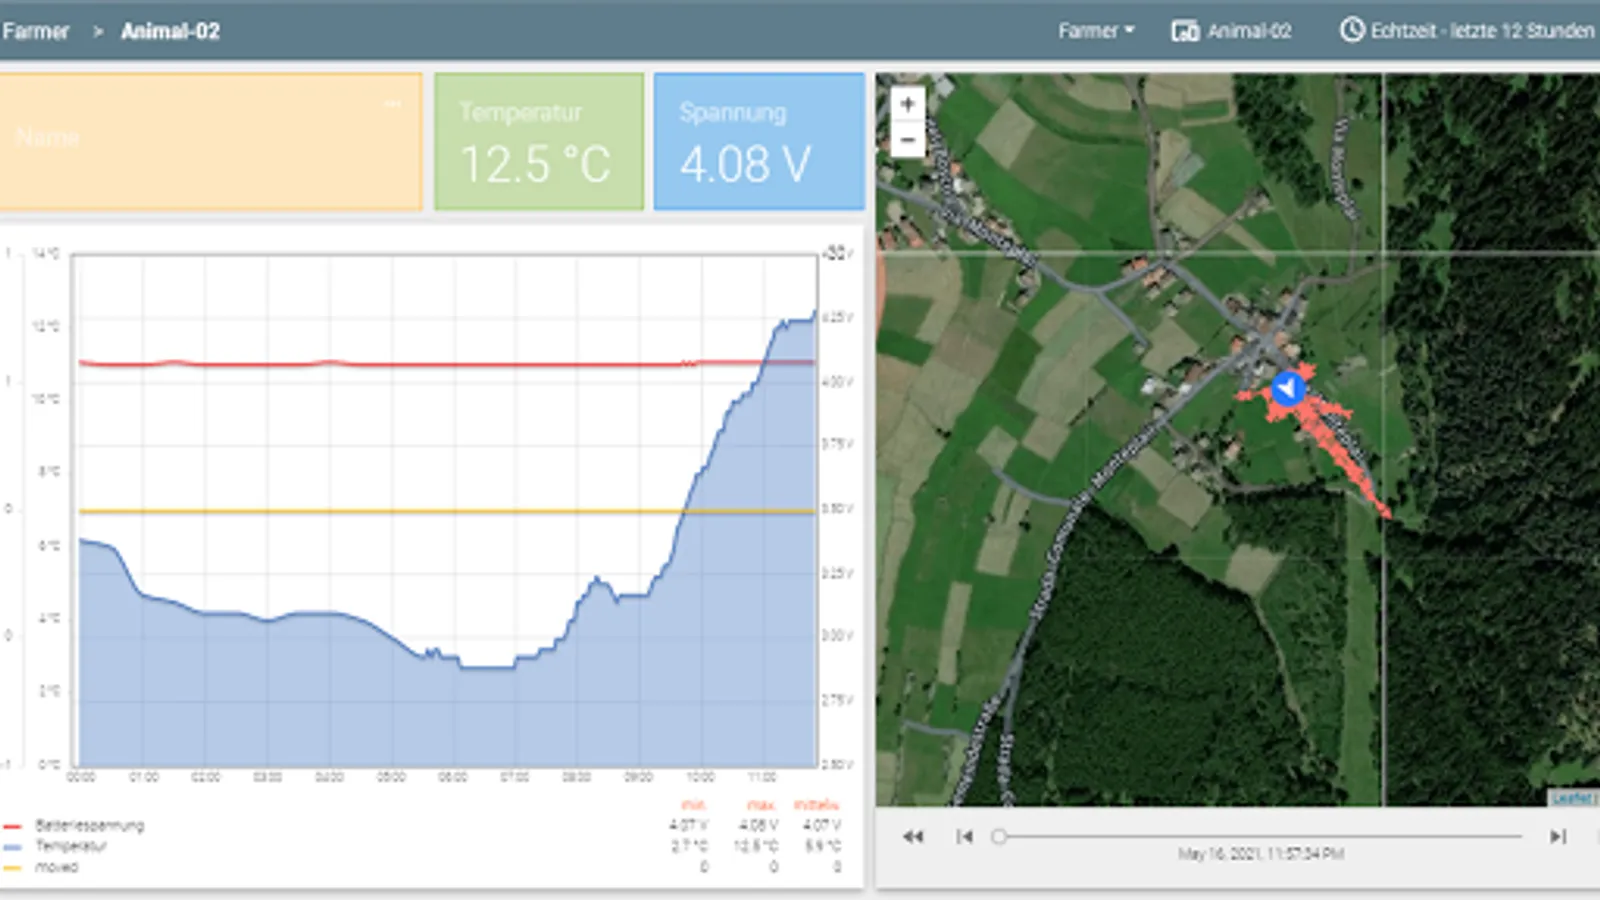
Task: Click the '4.08 V' reading in Spannung card
Action: coord(745,165)
